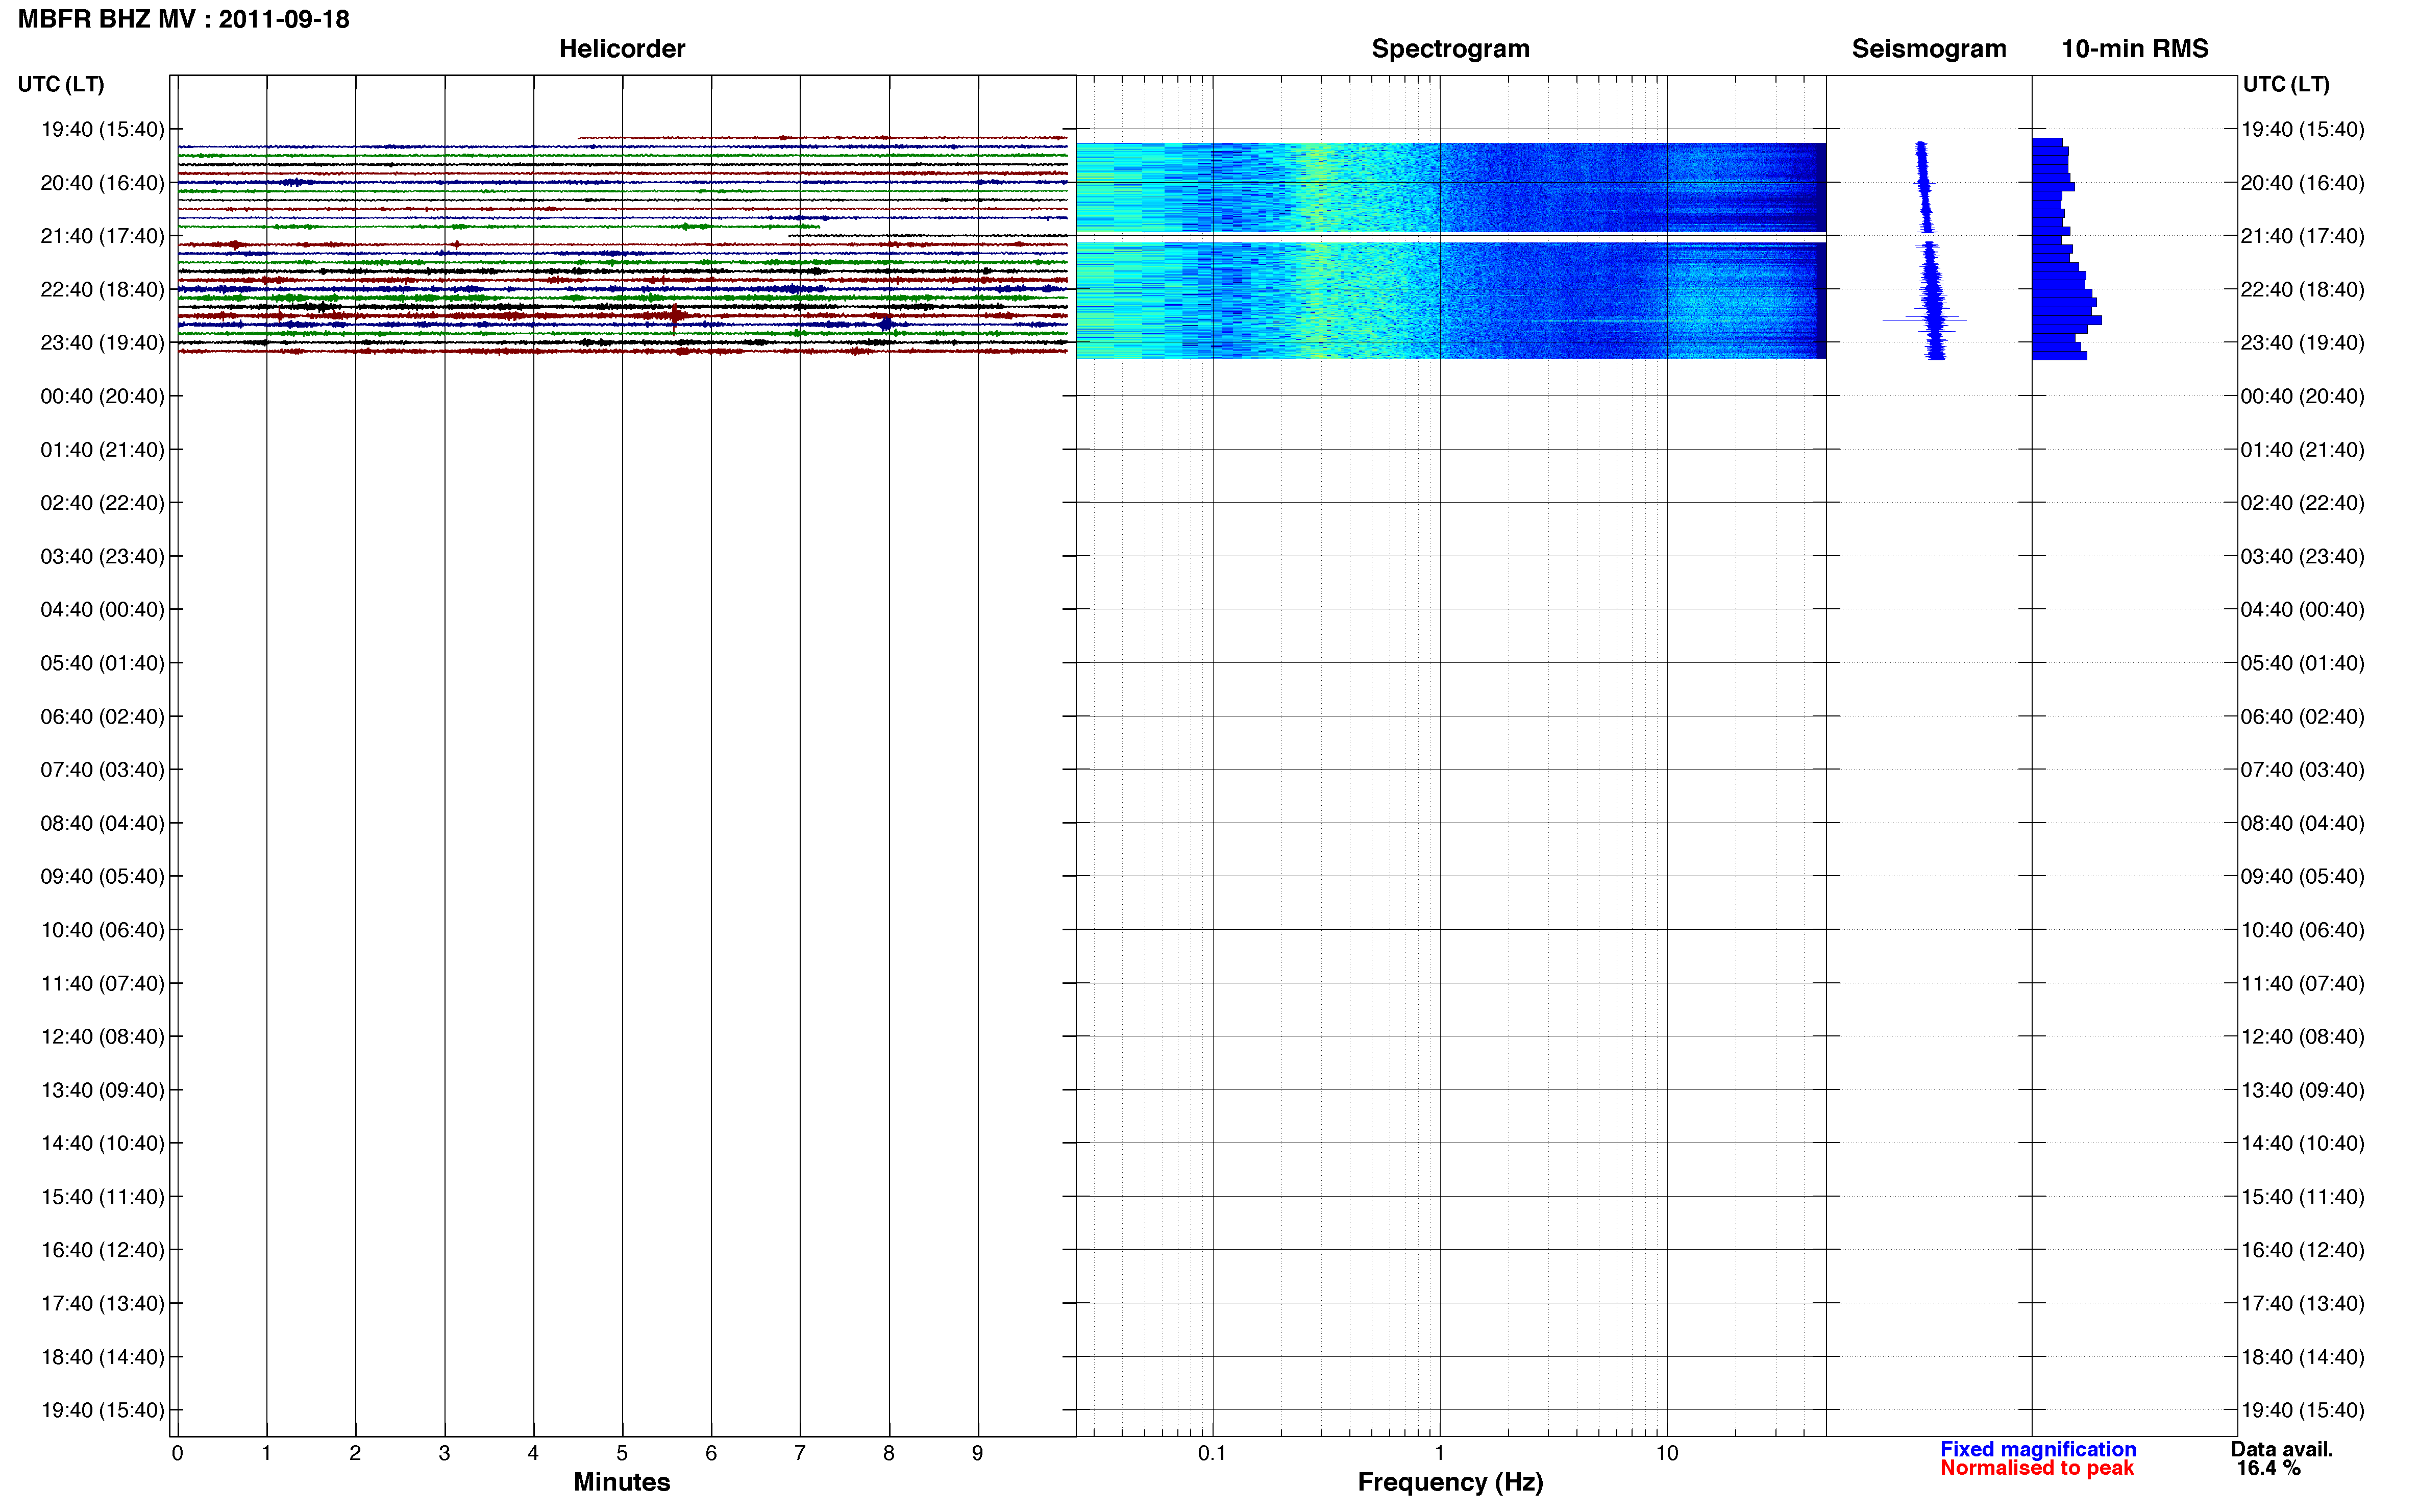This screenshot has height=1512, width=2419.
Task: Click the large spike in the Seismogram trace
Action: pos(1924,320)
